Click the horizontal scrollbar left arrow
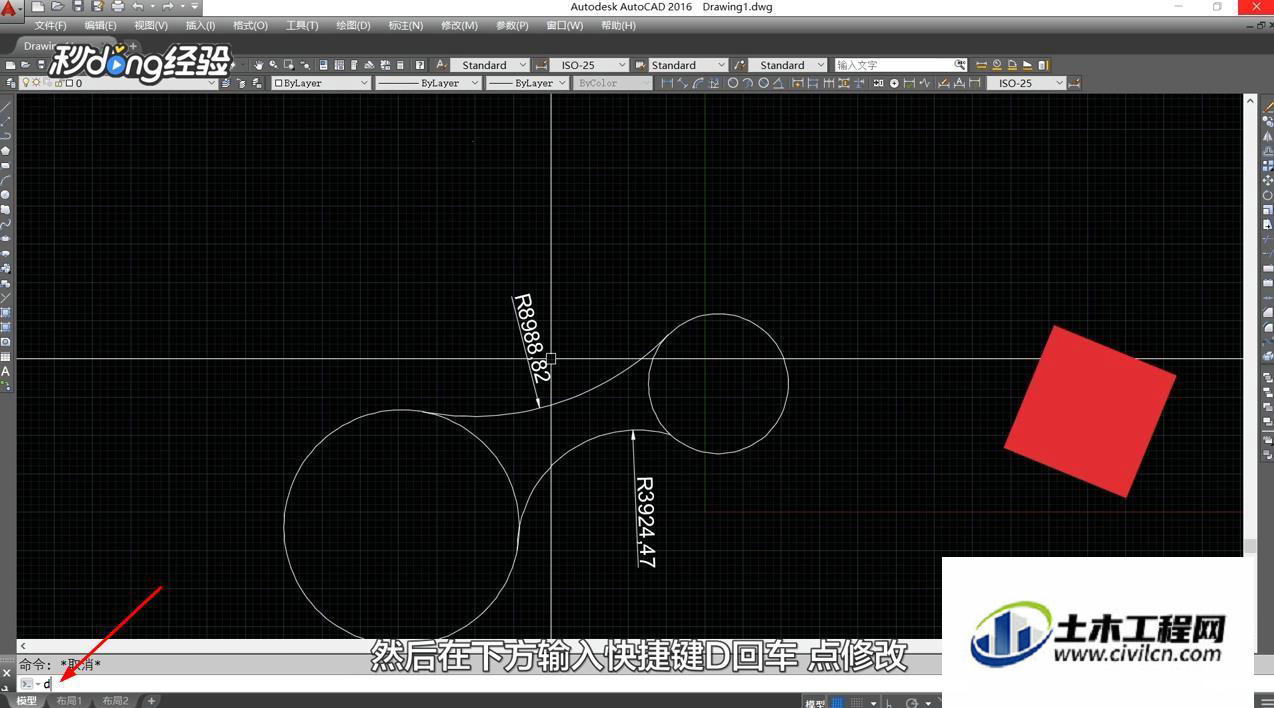 24,646
